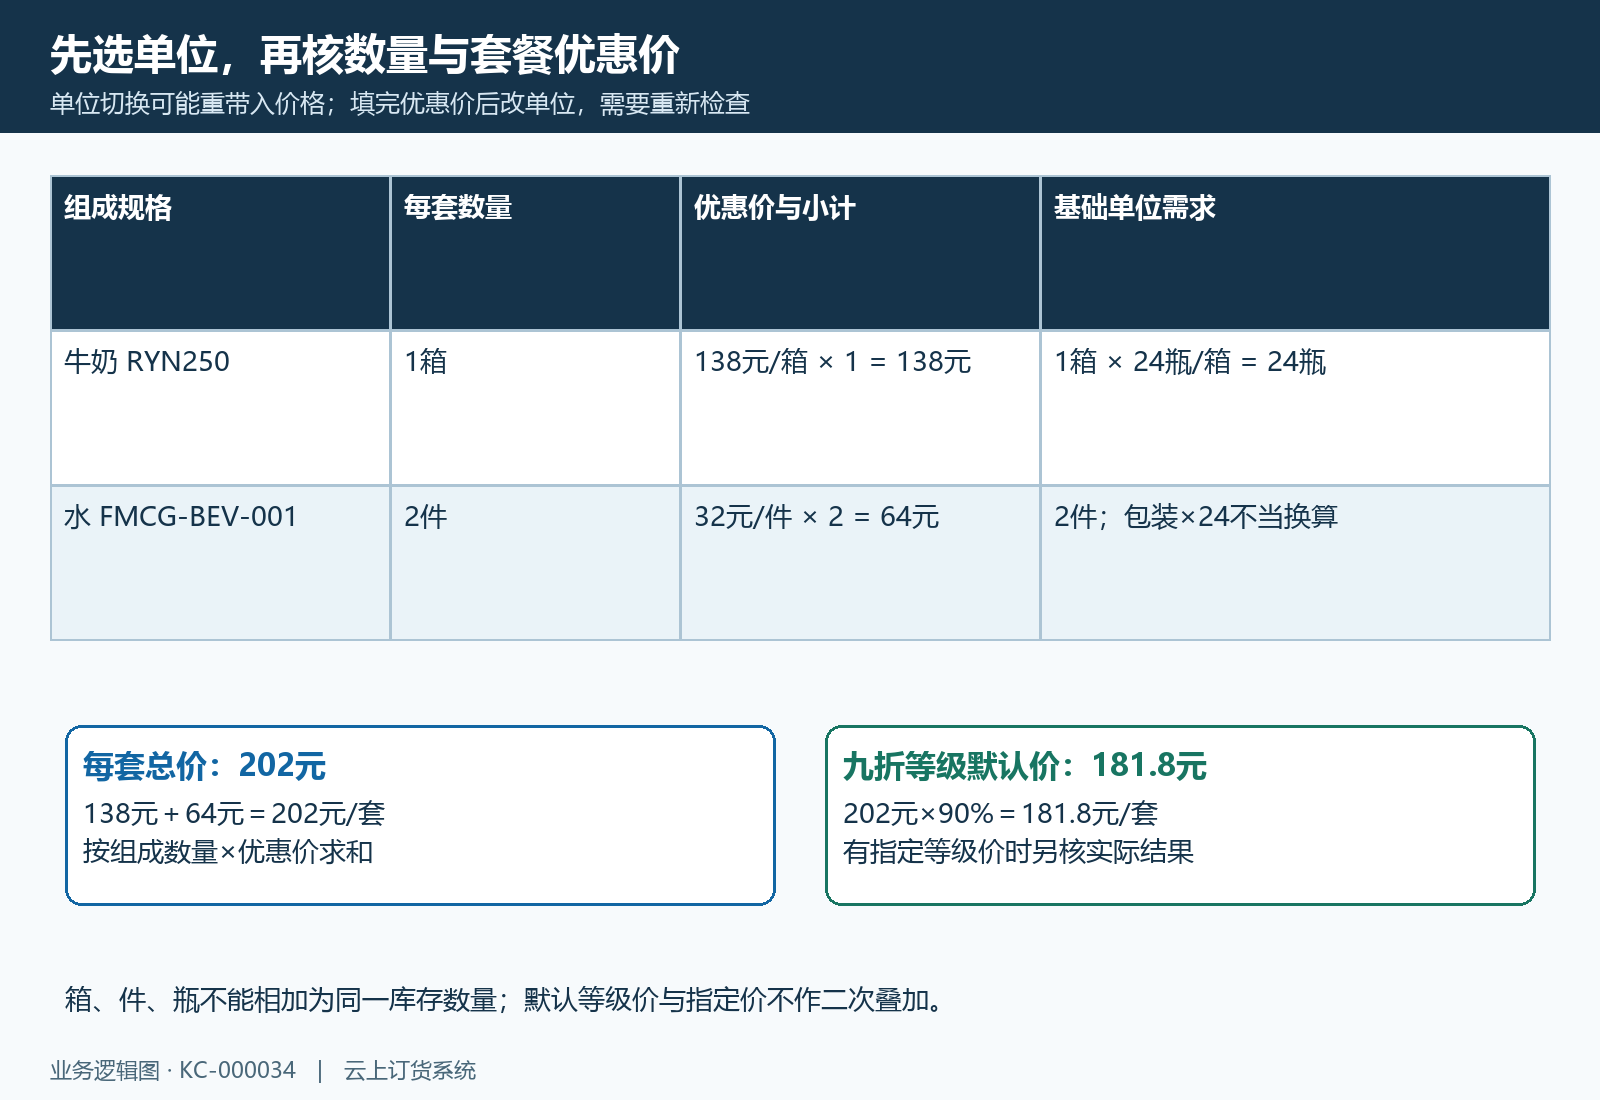Image resolution: width=1600 pixels, height=1100 pixels.
Task: Select the 优惠价与小计 column header
Action: click(860, 253)
